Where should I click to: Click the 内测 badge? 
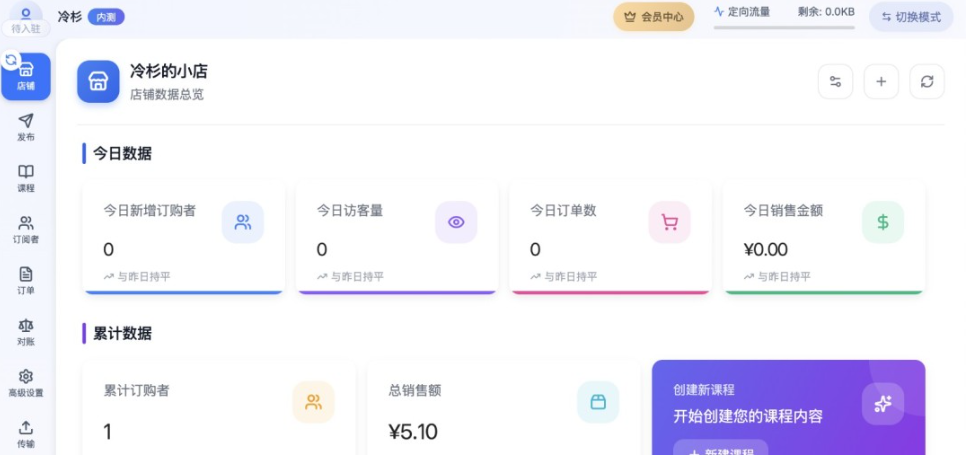coord(106,17)
